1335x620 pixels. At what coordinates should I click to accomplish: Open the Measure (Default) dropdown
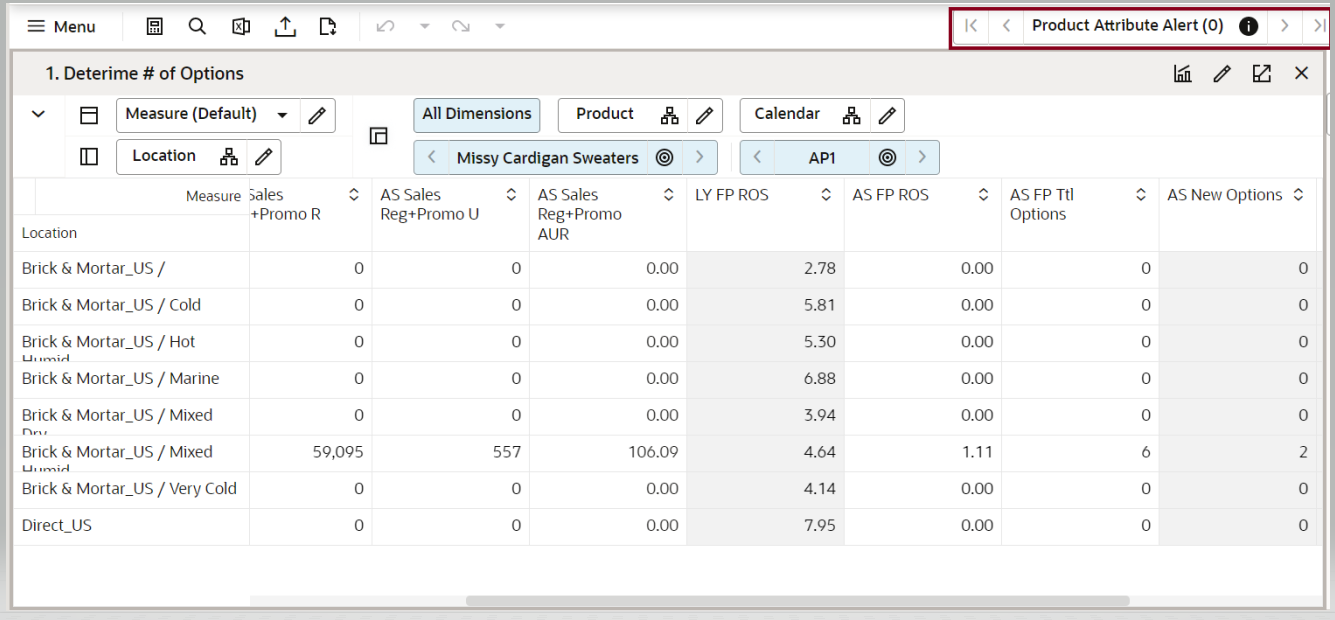[x=281, y=115]
